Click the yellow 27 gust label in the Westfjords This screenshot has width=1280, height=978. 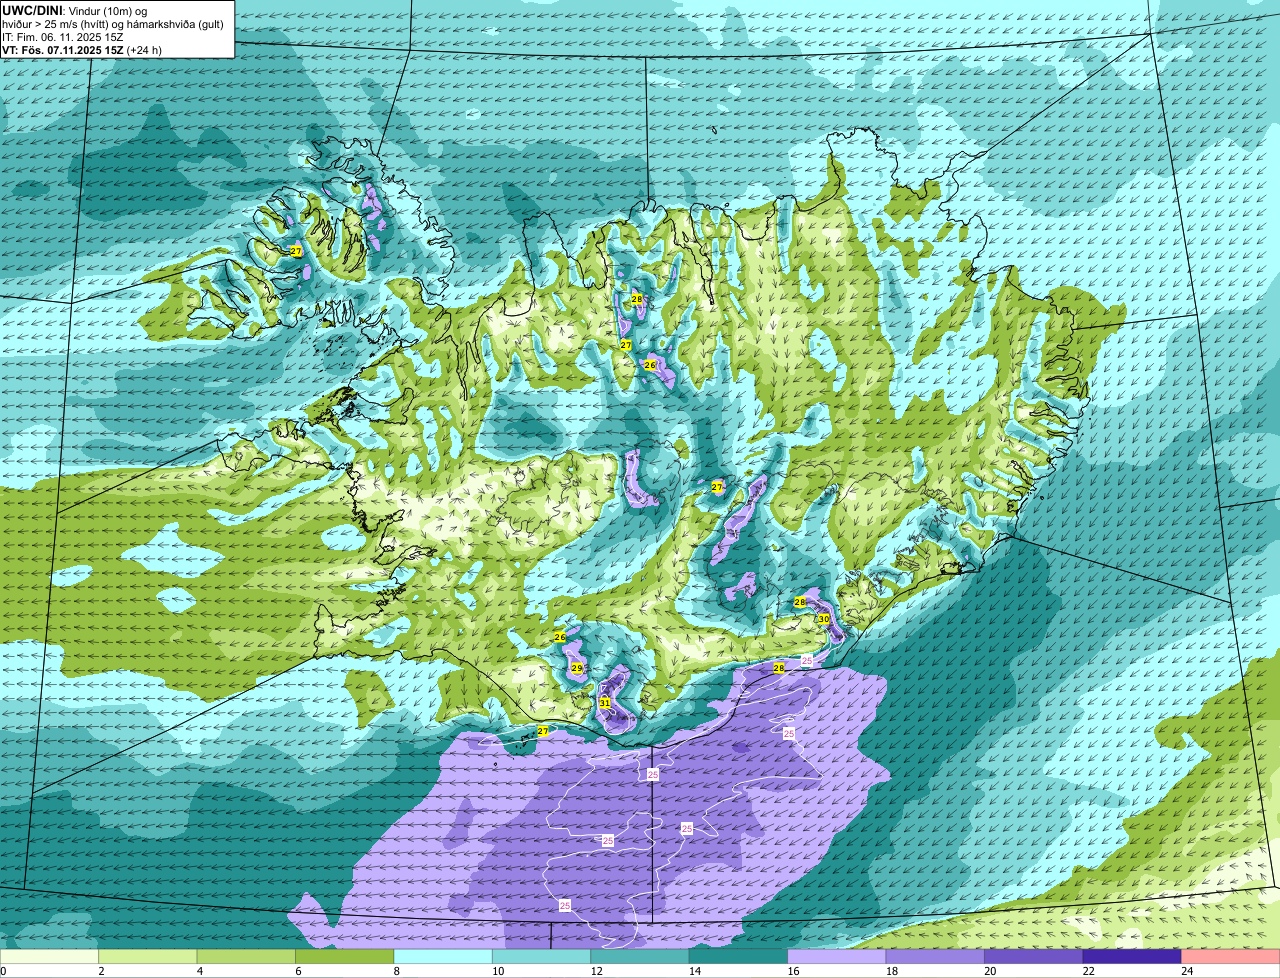(x=296, y=251)
